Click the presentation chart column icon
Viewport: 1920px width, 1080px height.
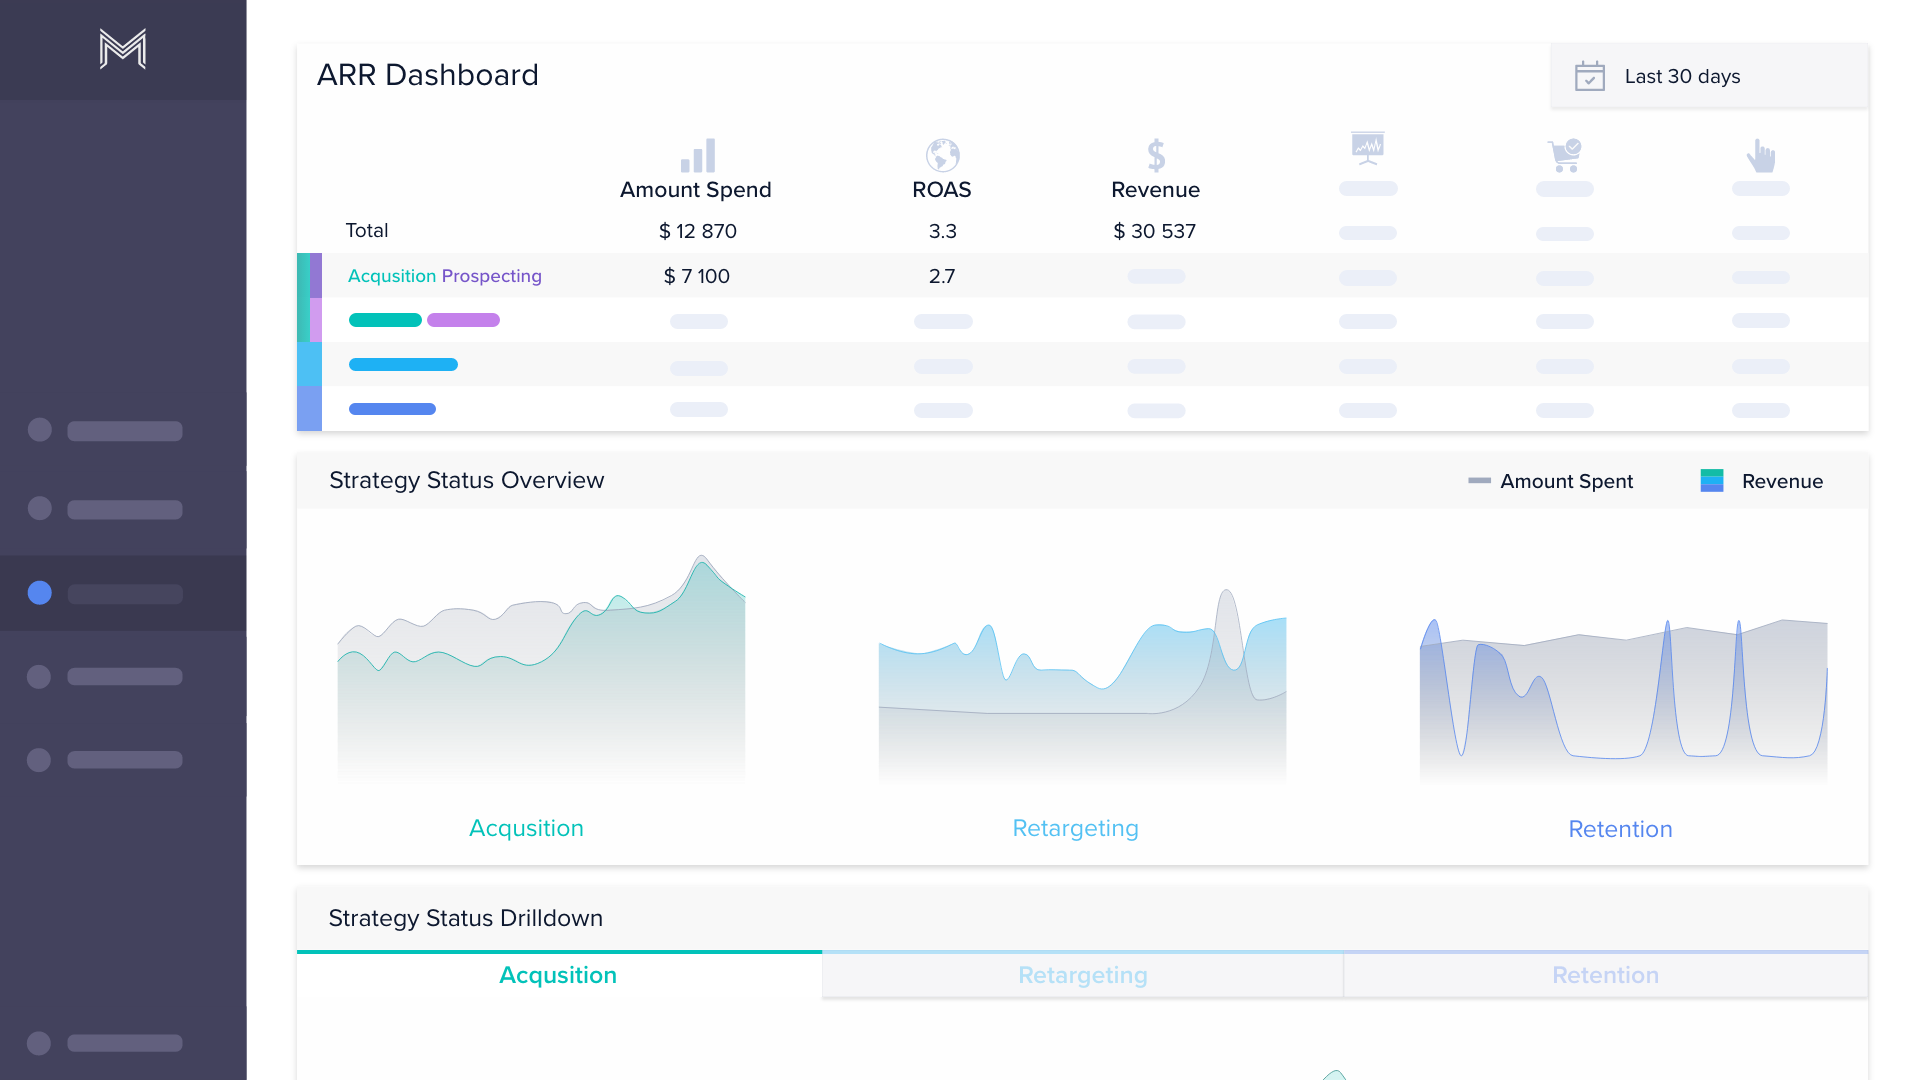pyautogui.click(x=1367, y=148)
